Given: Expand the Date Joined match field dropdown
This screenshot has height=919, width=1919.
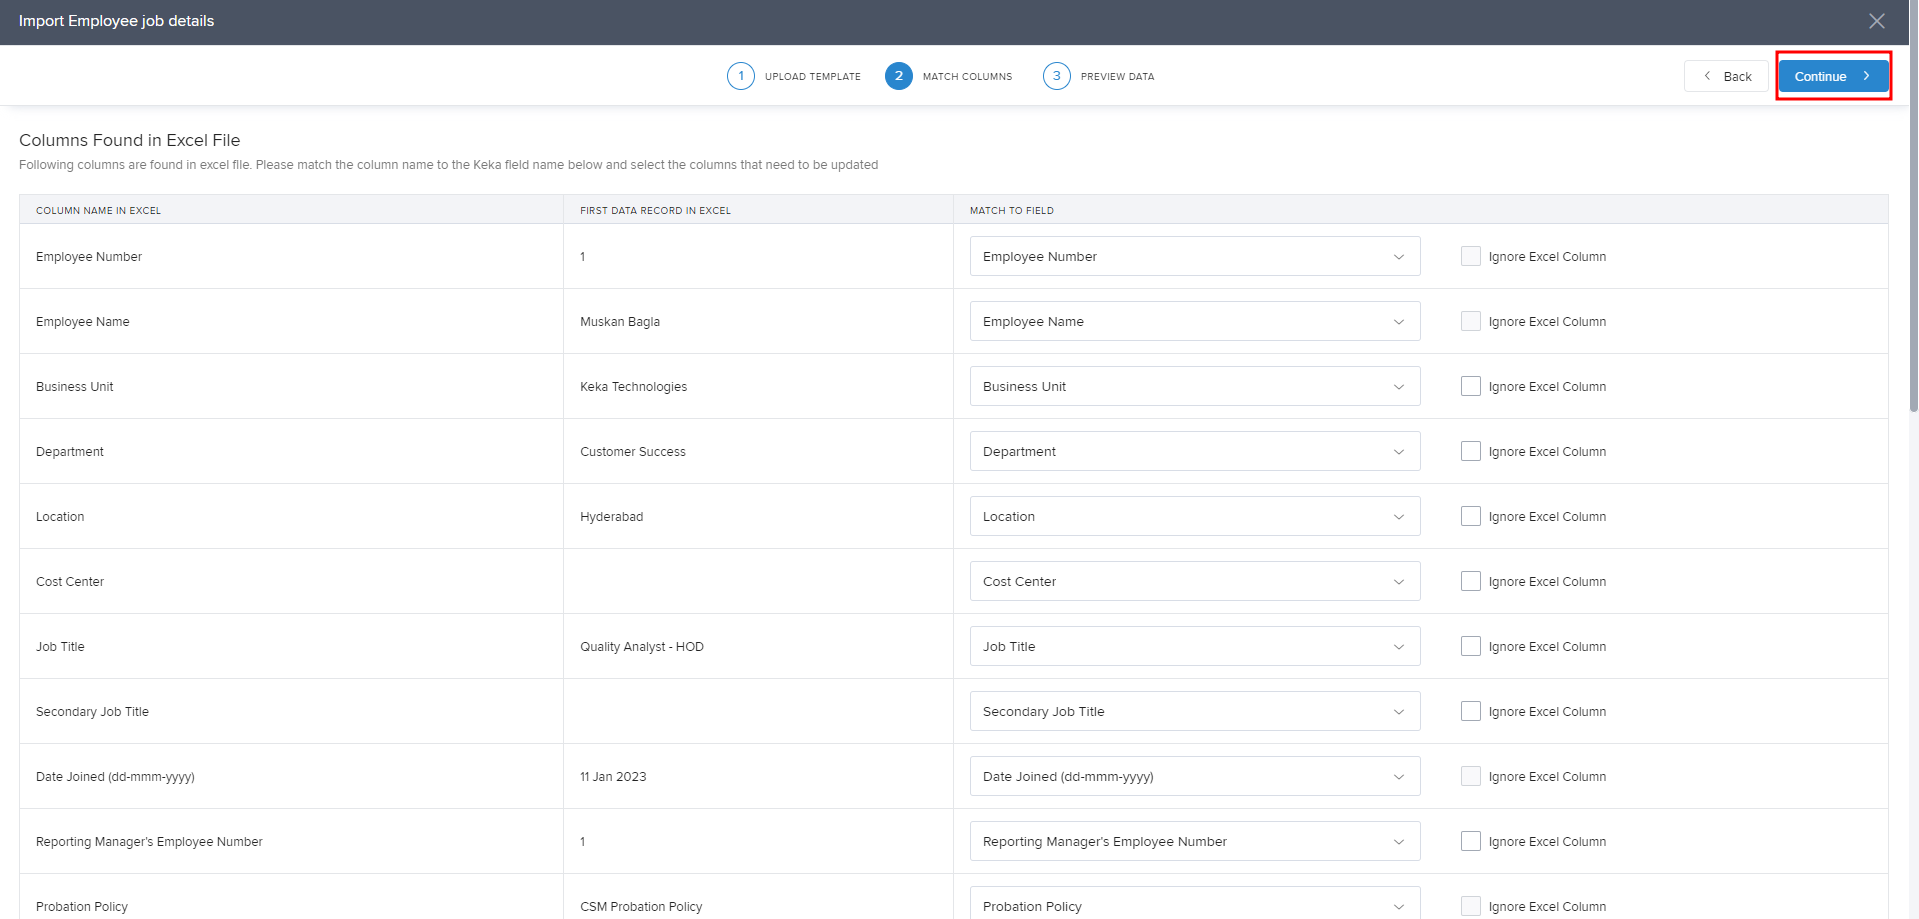Looking at the screenshot, I should [x=1194, y=777].
